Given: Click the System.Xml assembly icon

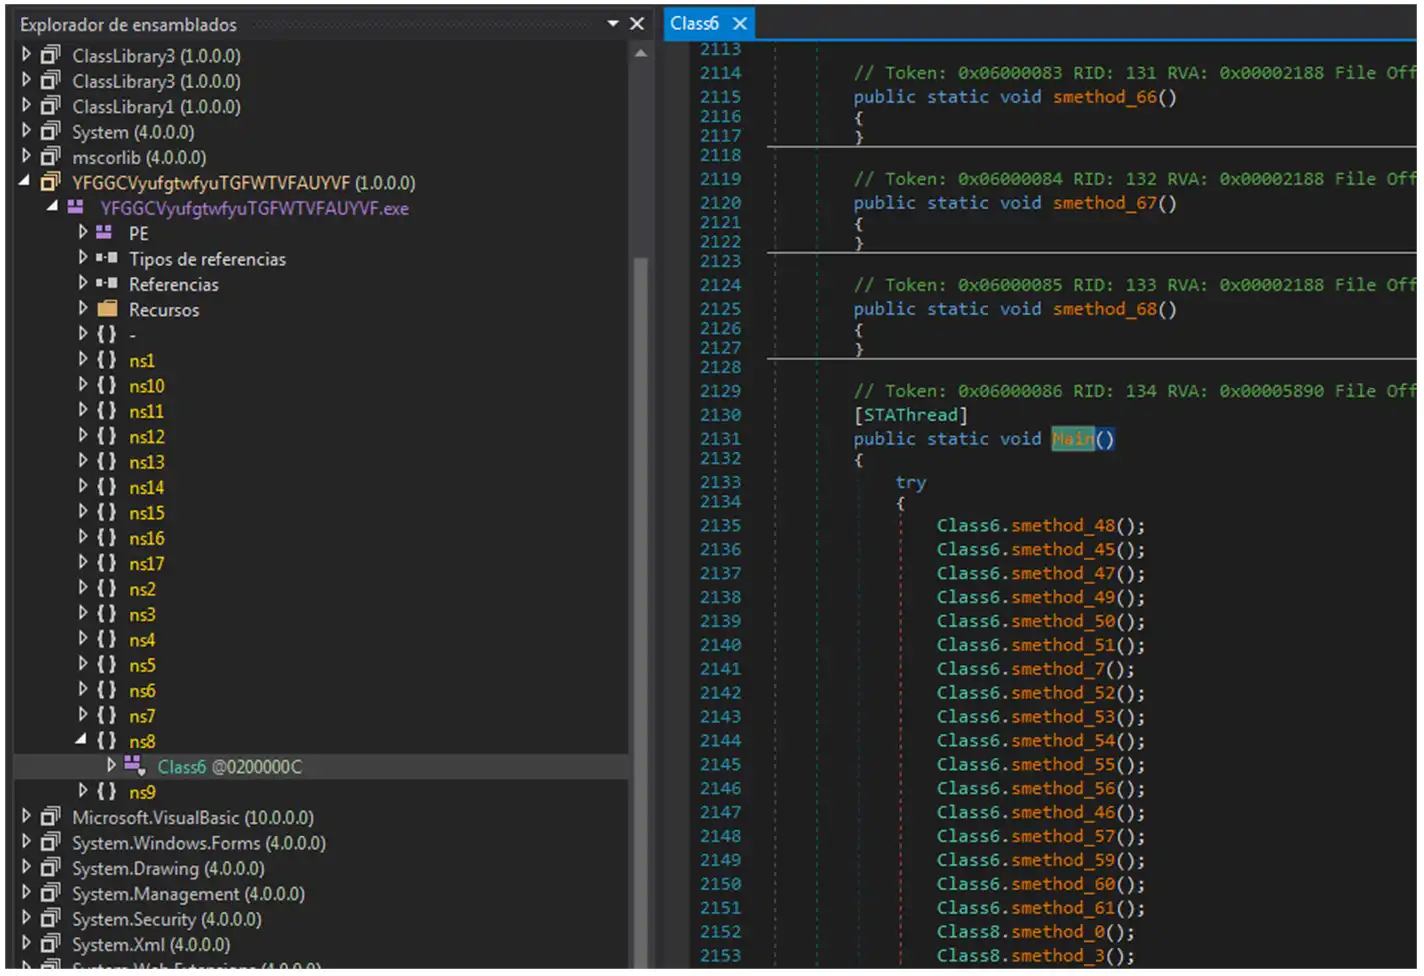Looking at the screenshot, I should pyautogui.click(x=50, y=944).
